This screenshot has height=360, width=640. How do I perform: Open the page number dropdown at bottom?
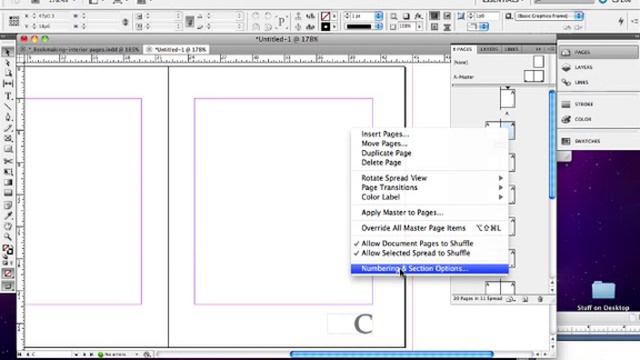76,354
